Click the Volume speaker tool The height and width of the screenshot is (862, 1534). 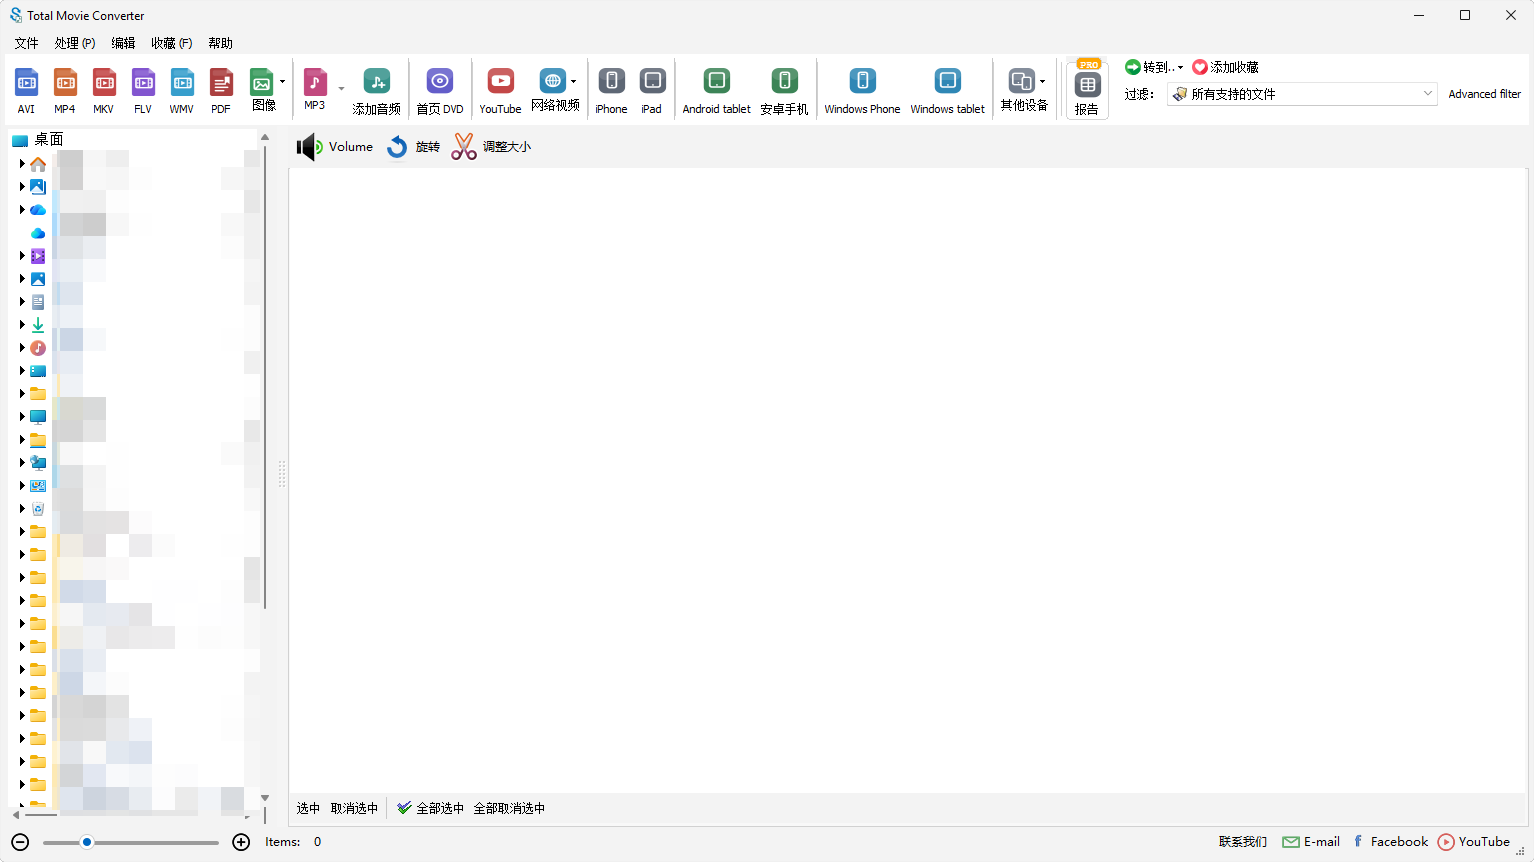335,147
